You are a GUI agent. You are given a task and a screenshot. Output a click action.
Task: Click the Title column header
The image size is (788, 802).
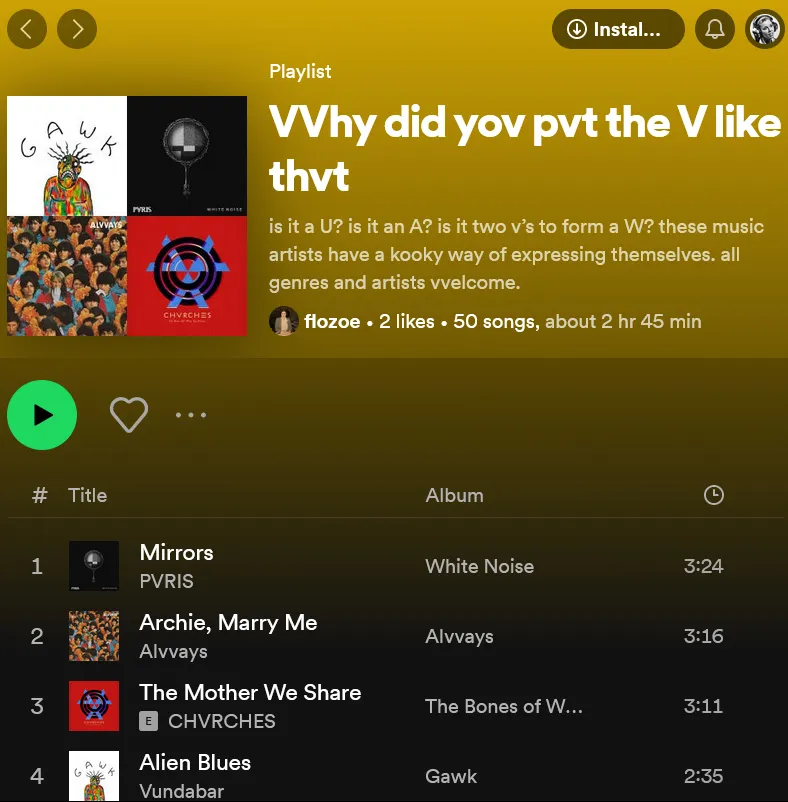(87, 495)
